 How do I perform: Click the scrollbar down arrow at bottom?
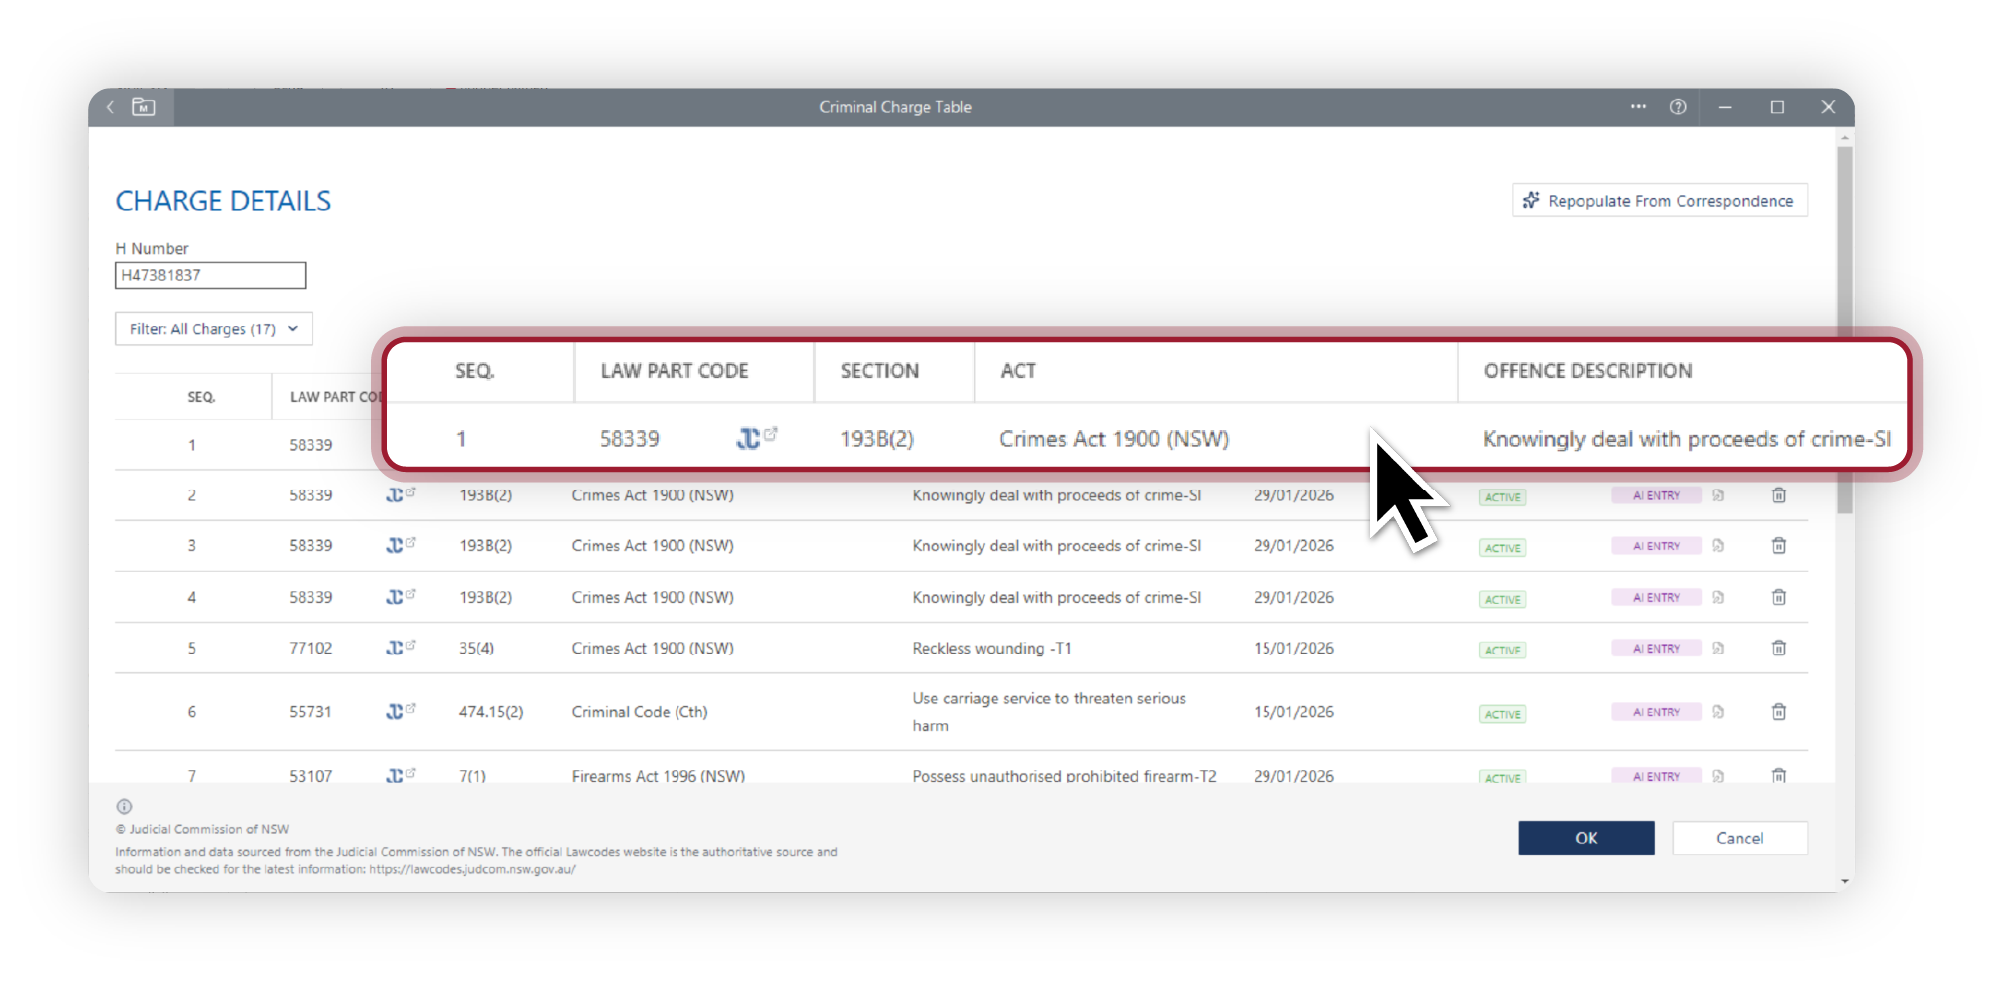tap(1845, 881)
